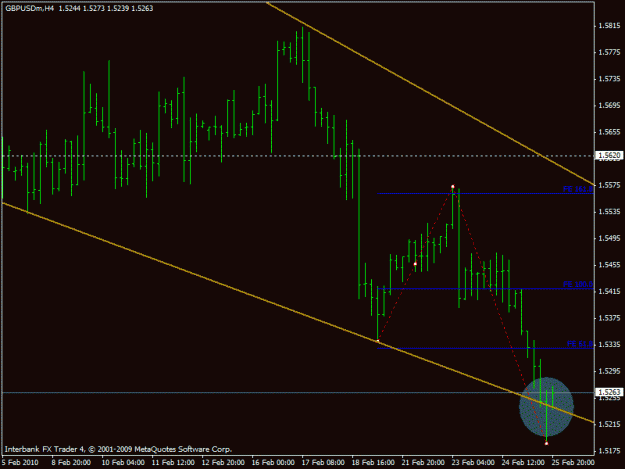Select the Fibonacci anchor point at the chart's lowest bar

pyautogui.click(x=546, y=443)
